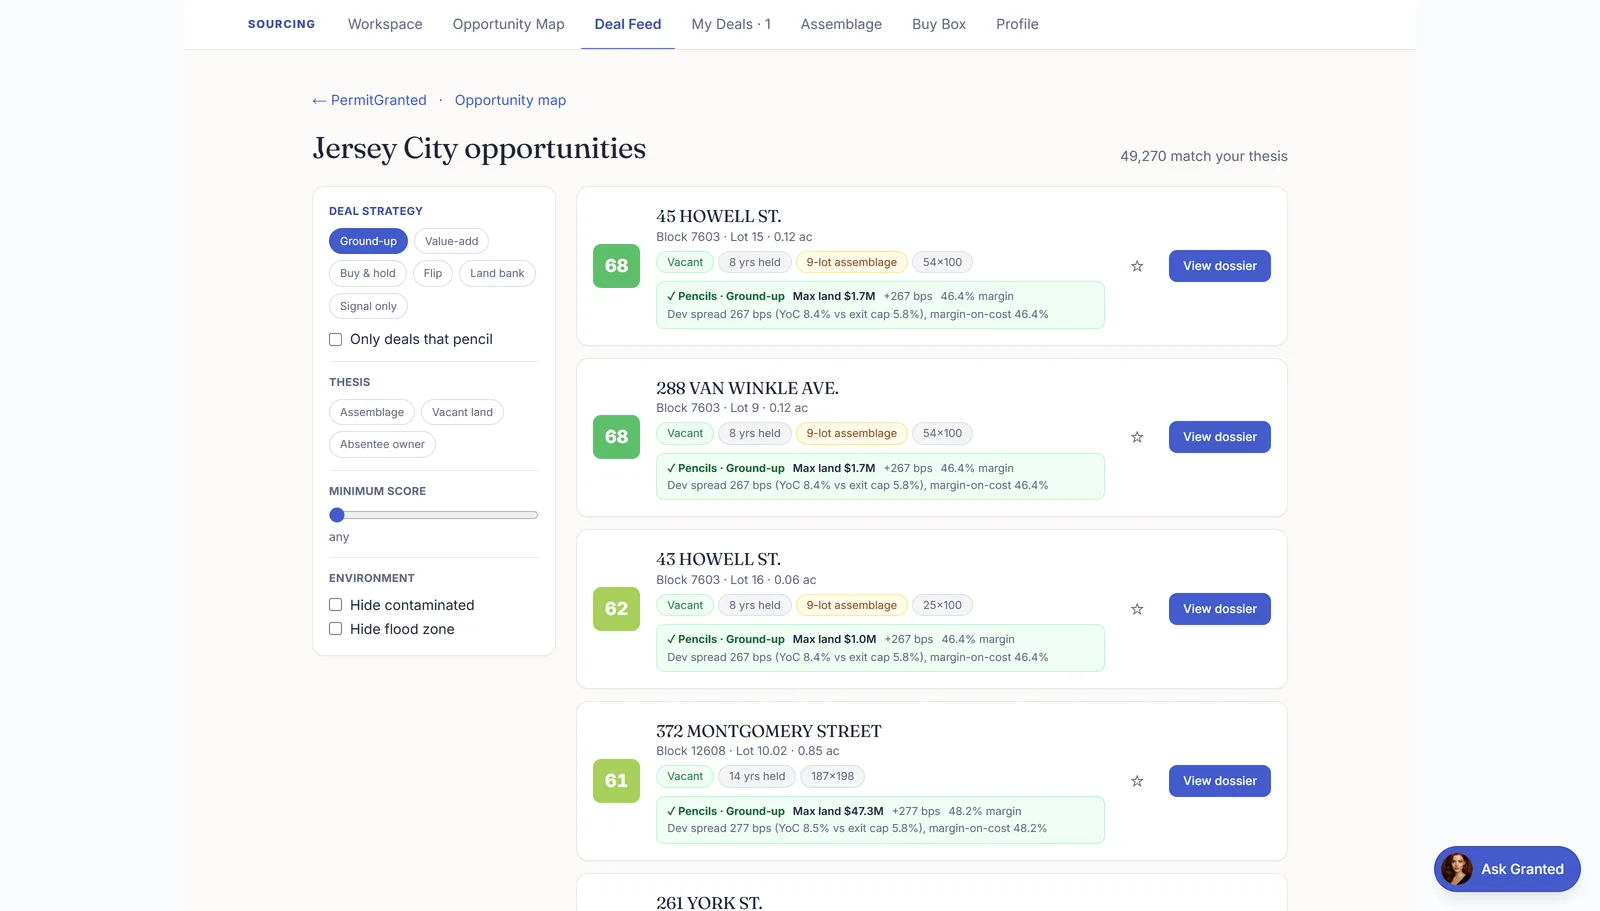The width and height of the screenshot is (1600, 911).
Task: Click the Max land $47.3M pencil summary
Action: (x=880, y=820)
